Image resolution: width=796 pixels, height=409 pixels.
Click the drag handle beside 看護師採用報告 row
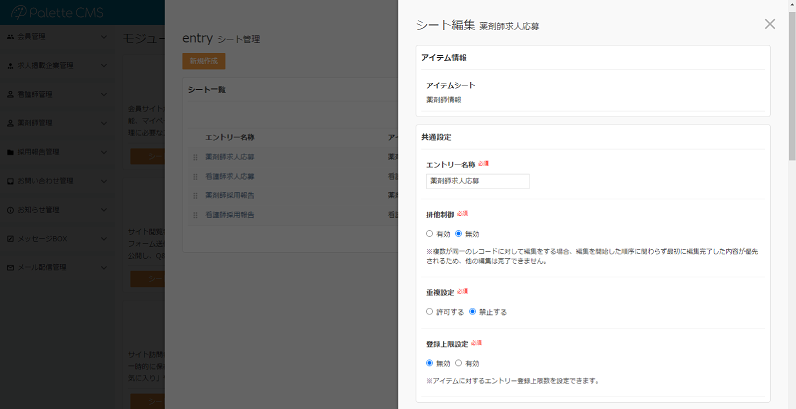tap(195, 215)
